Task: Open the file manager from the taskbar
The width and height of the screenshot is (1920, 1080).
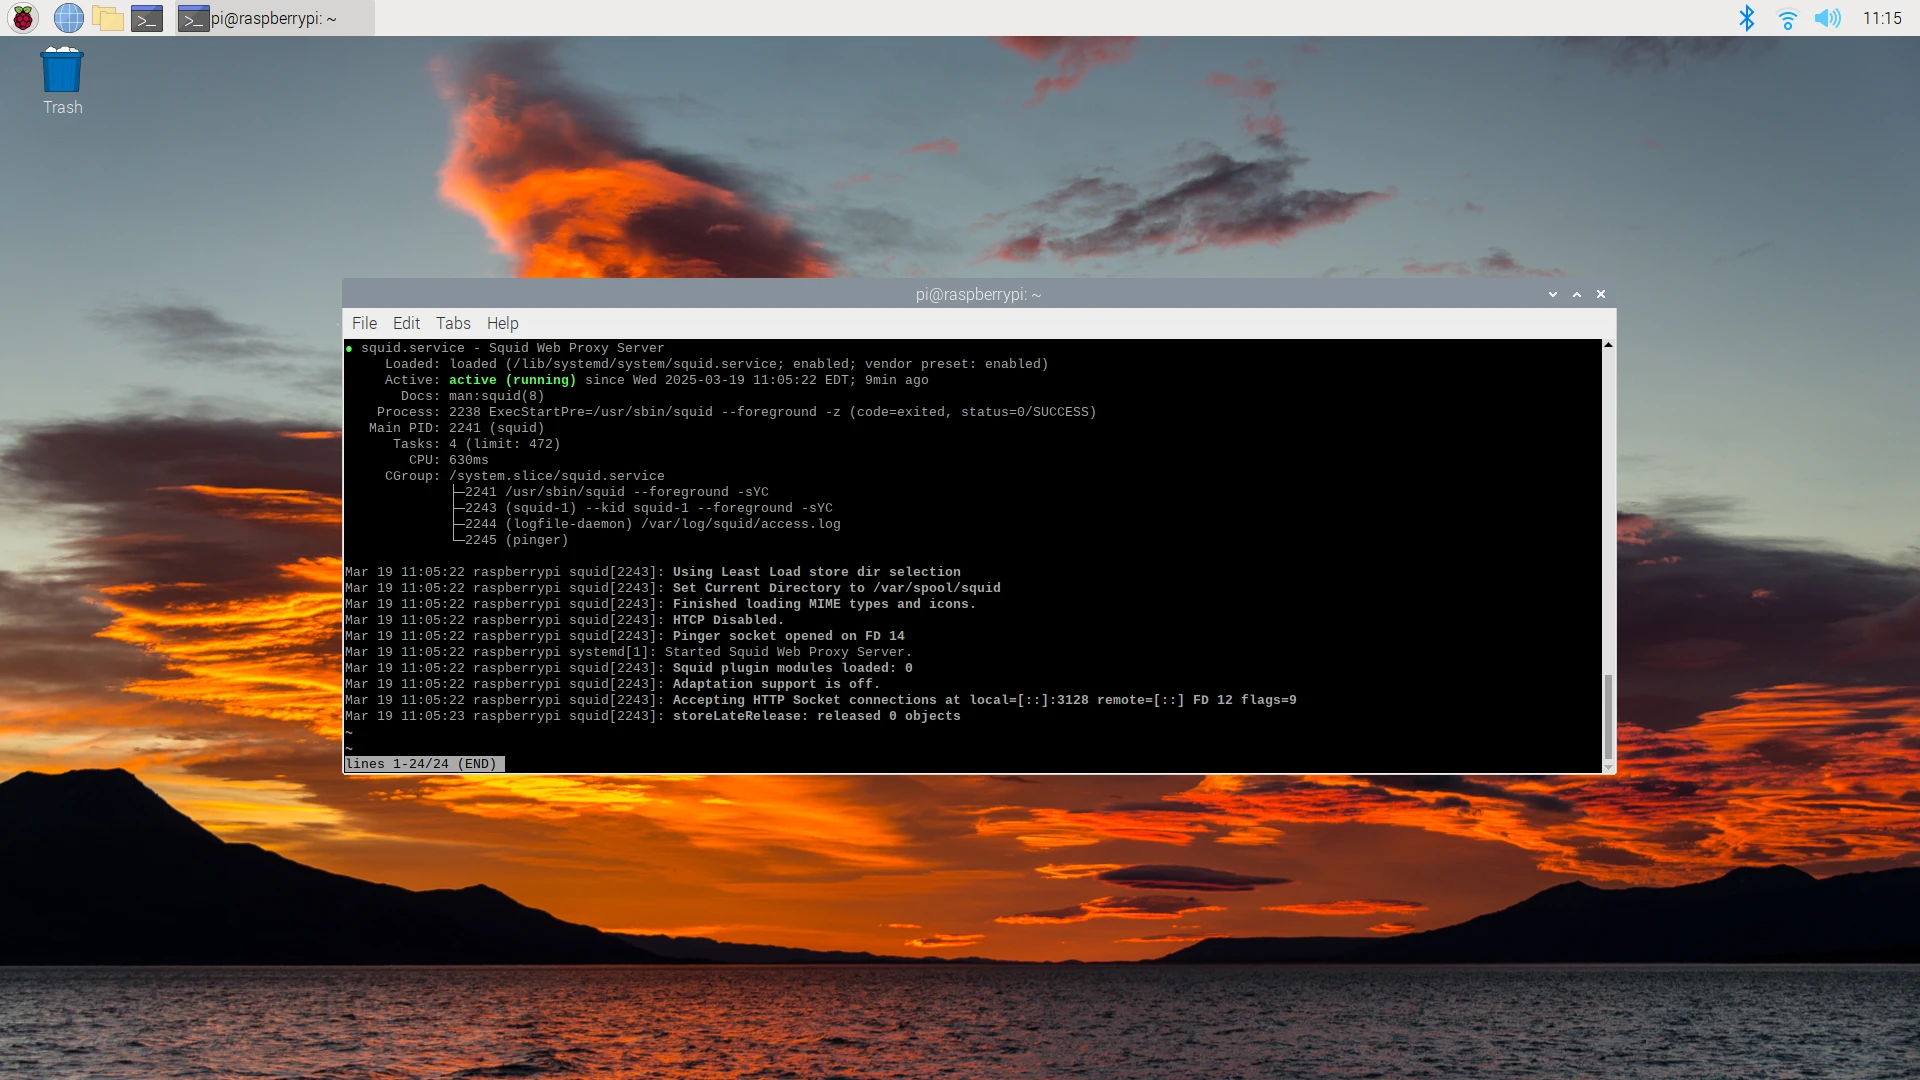Action: pyautogui.click(x=107, y=18)
